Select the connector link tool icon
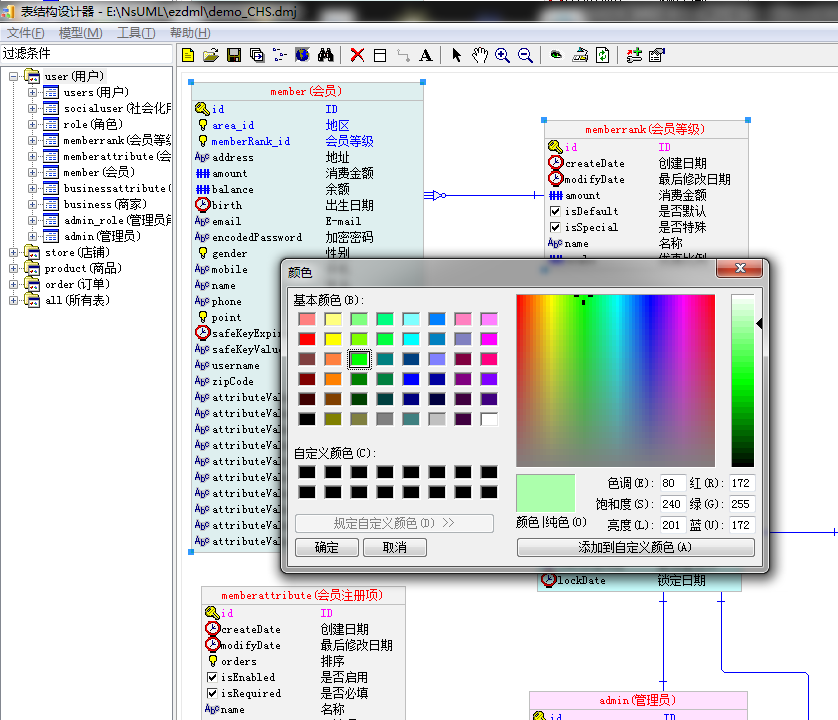838x720 pixels. [403, 55]
